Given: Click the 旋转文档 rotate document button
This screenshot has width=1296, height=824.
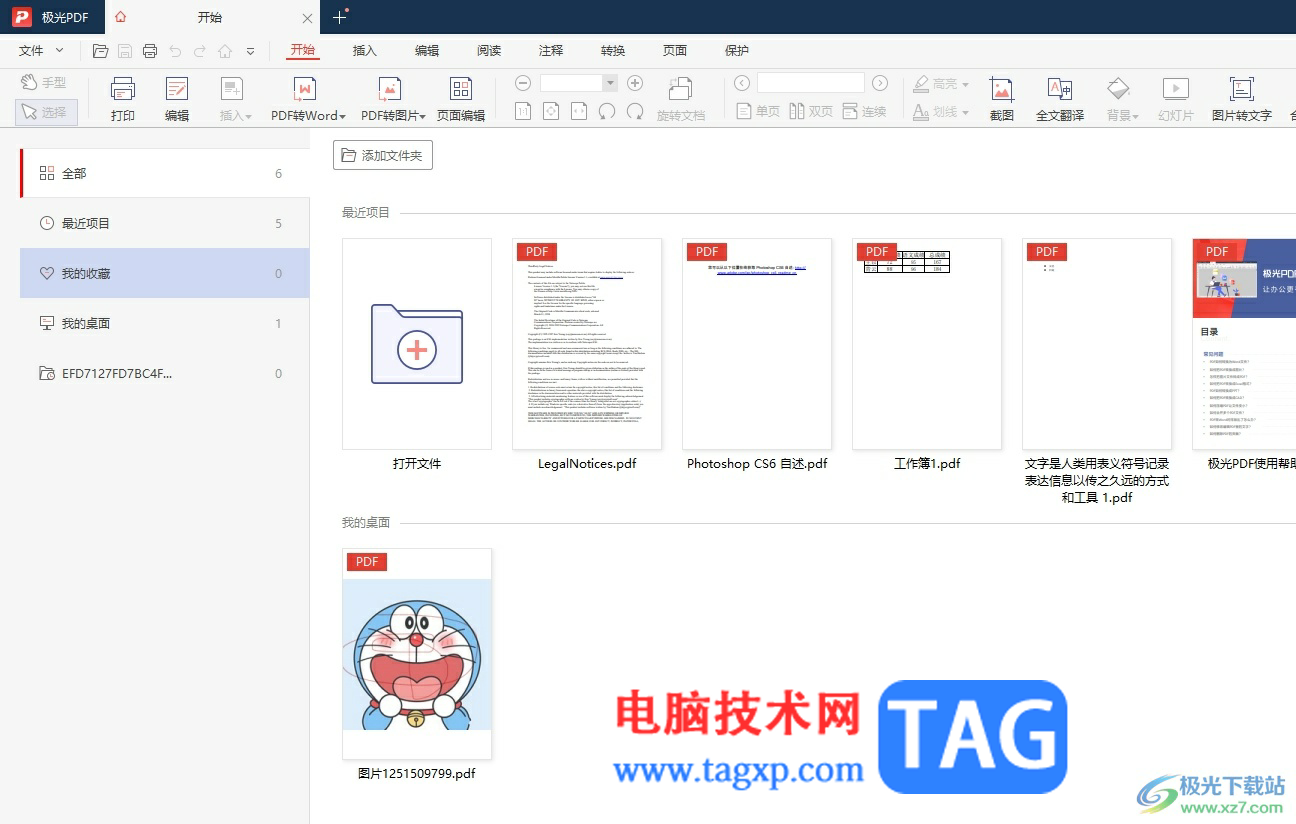Looking at the screenshot, I should pyautogui.click(x=681, y=99).
